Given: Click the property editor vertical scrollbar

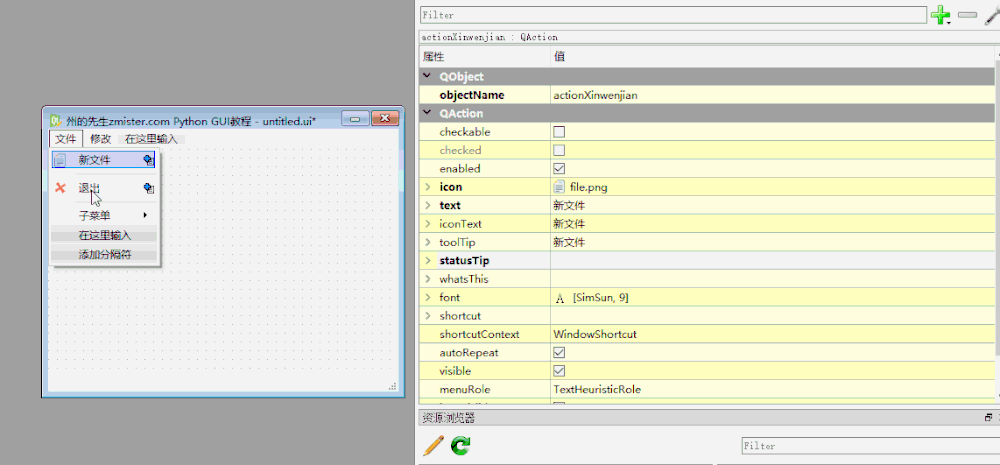Looking at the screenshot, I should [x=997, y=207].
